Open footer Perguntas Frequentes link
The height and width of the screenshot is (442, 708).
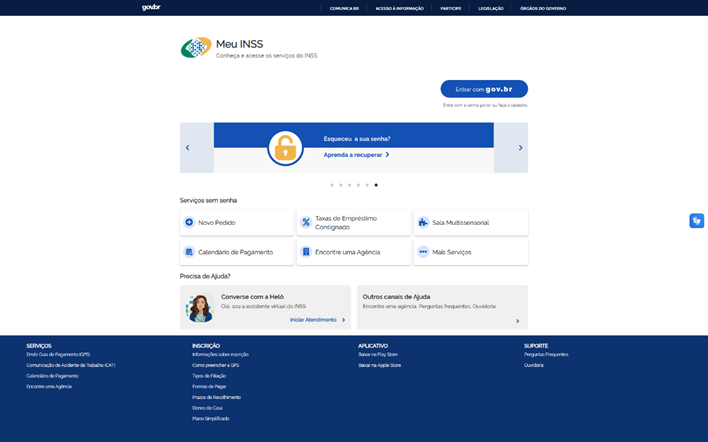pos(546,354)
